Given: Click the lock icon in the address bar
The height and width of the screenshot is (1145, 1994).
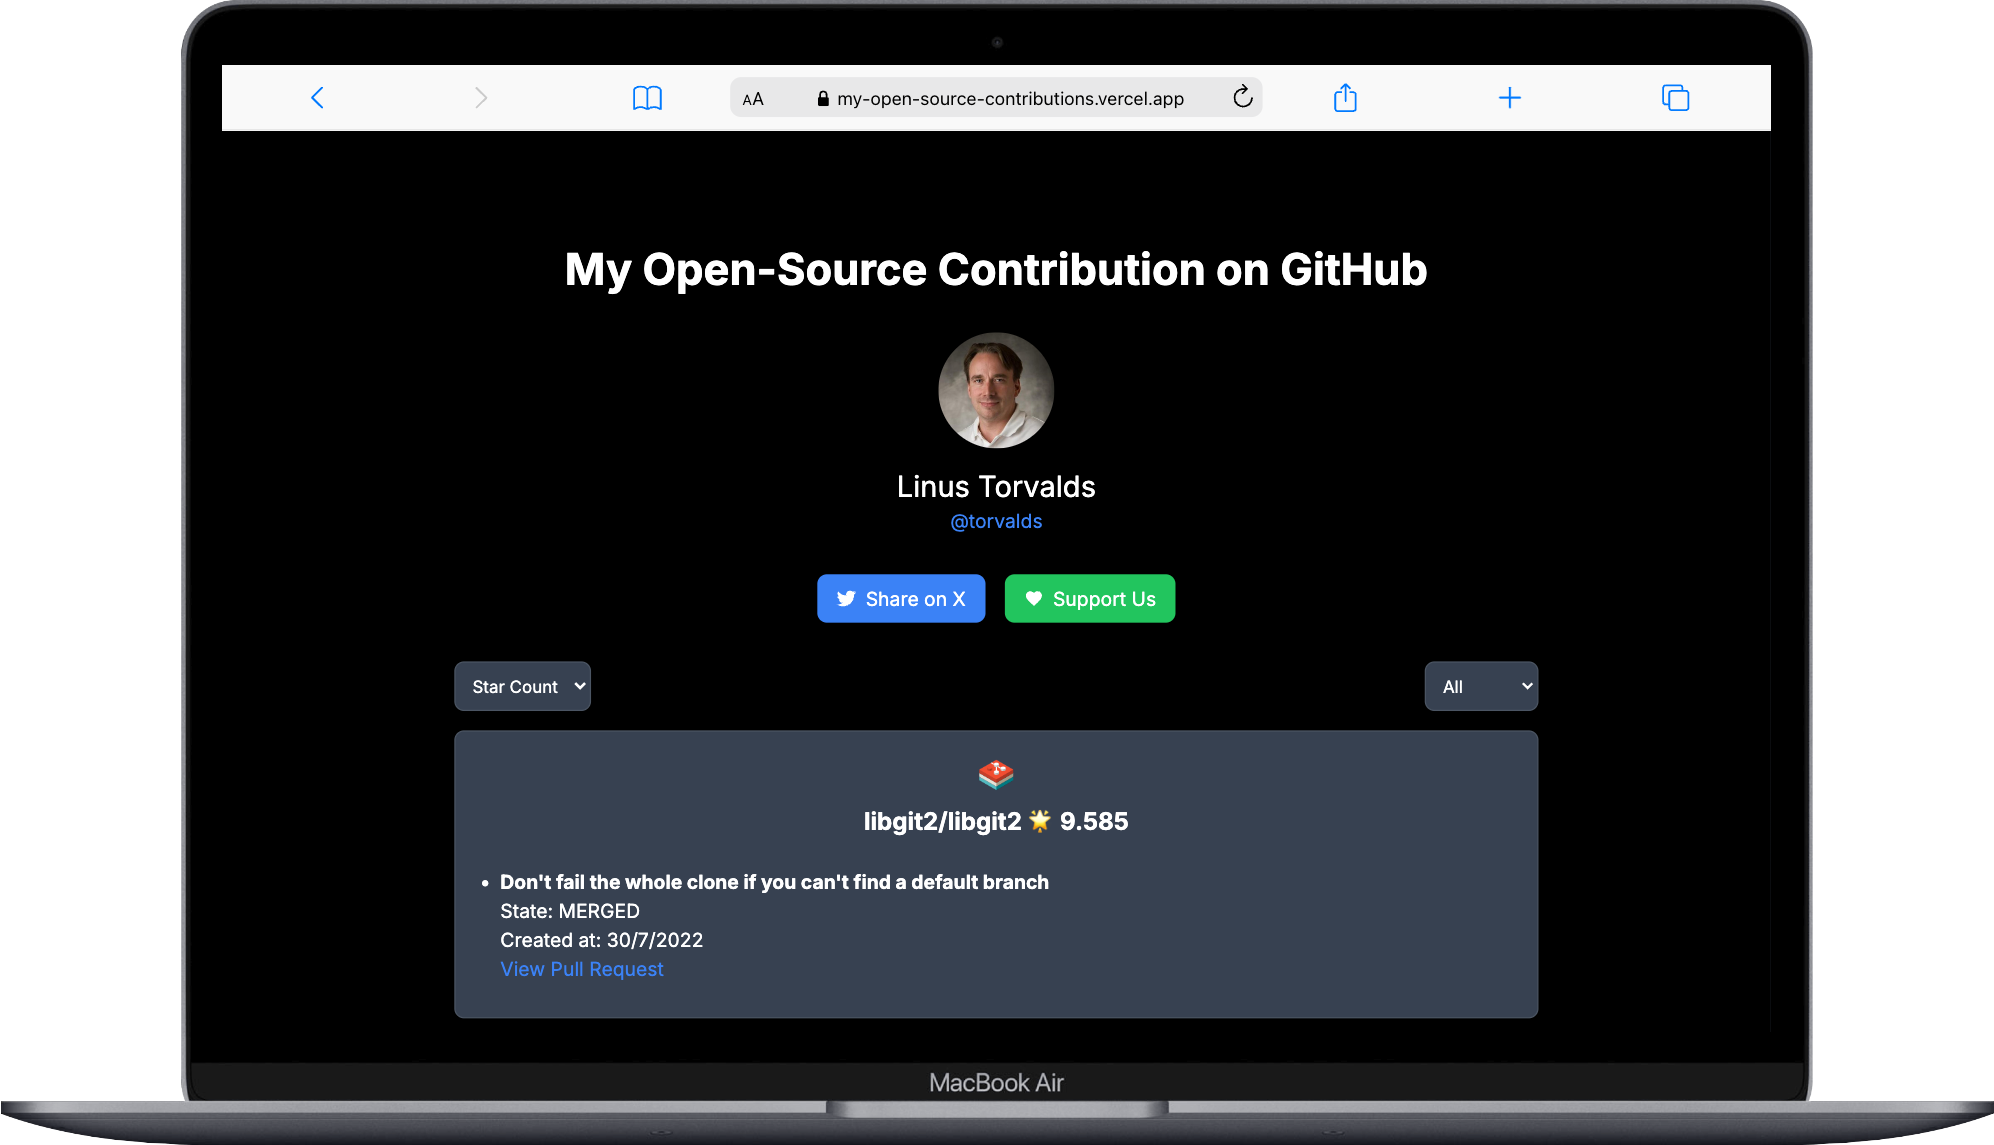Looking at the screenshot, I should coord(823,98).
